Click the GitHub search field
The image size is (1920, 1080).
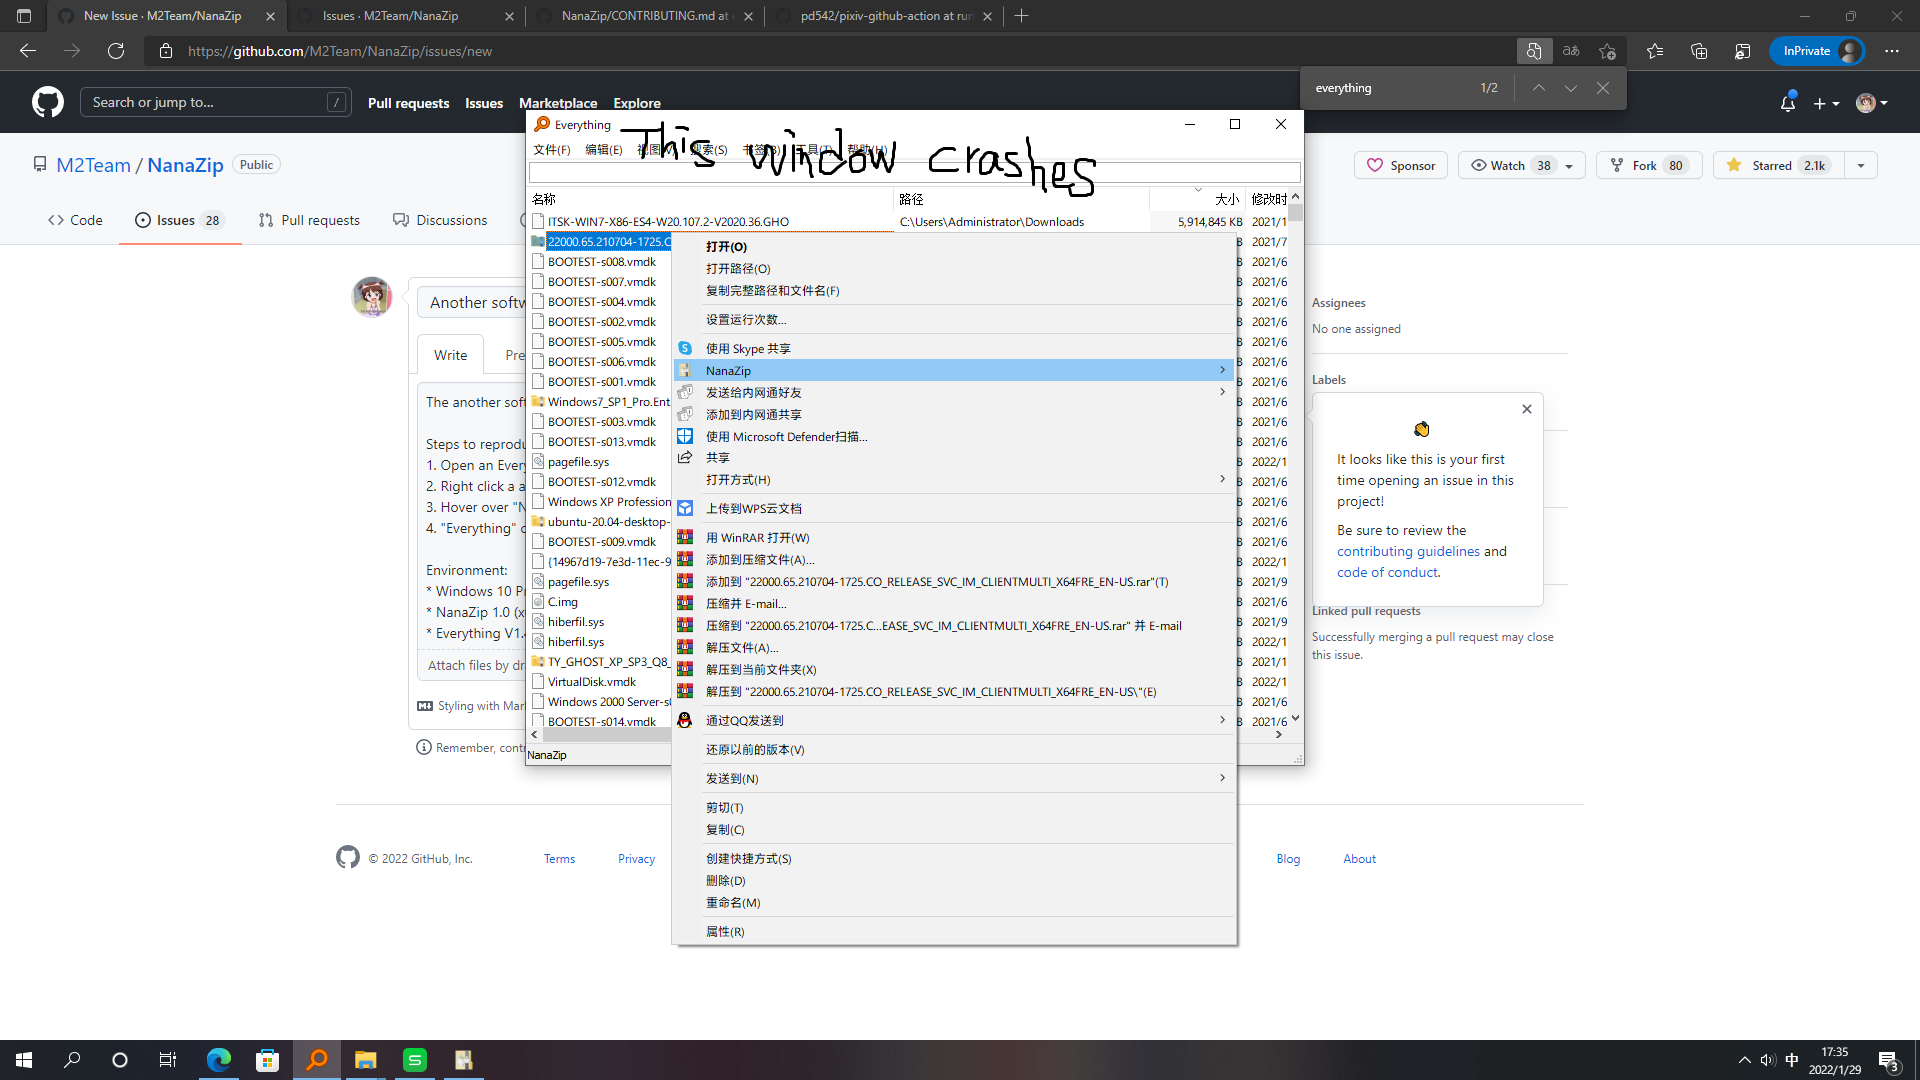[x=215, y=101]
